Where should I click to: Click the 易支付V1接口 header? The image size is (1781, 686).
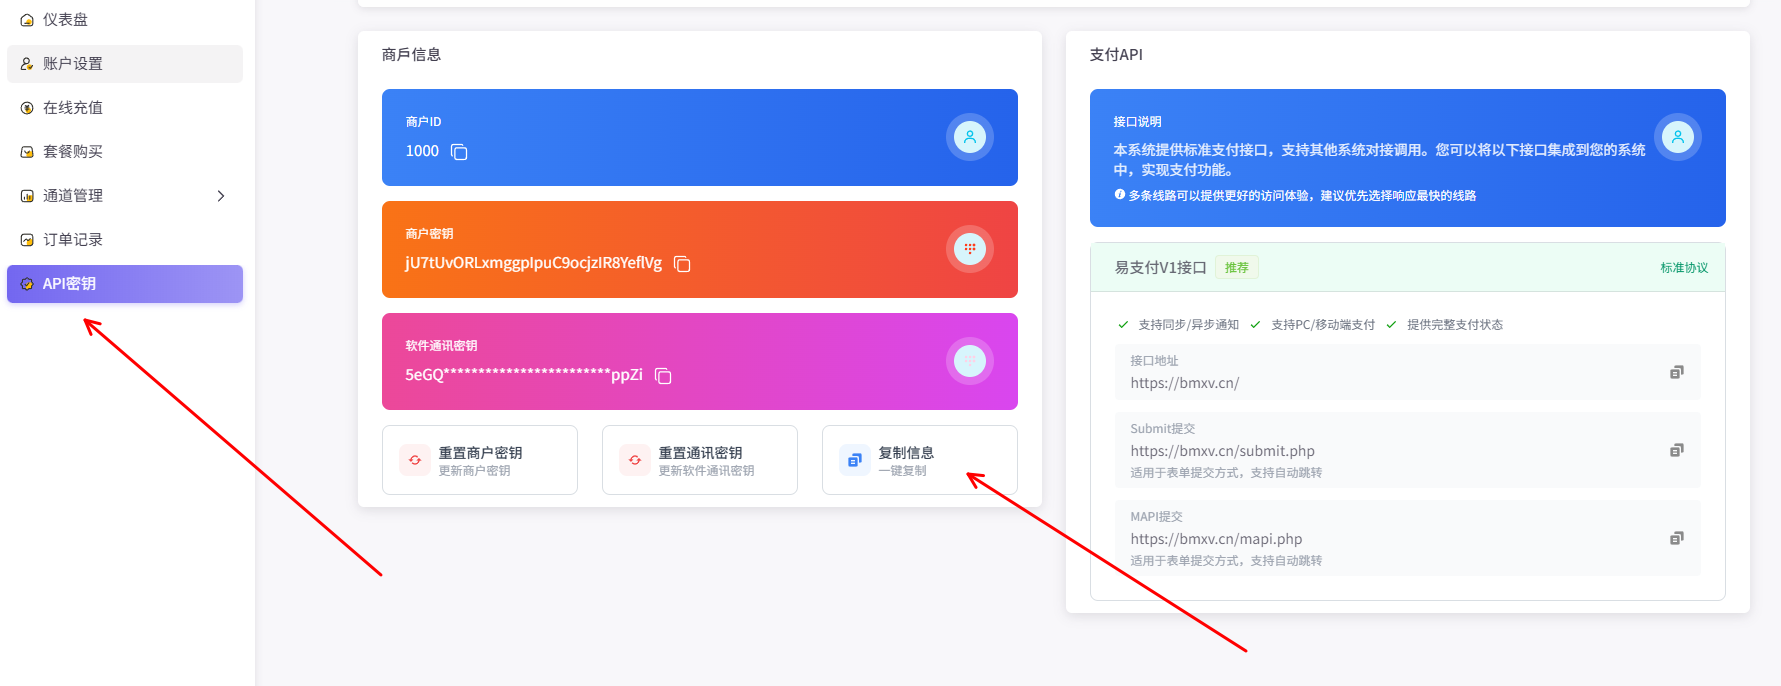(x=1161, y=268)
